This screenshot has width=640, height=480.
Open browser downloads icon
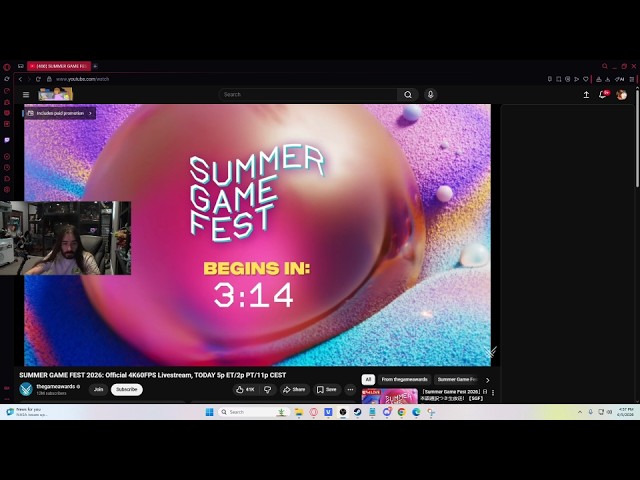point(607,79)
